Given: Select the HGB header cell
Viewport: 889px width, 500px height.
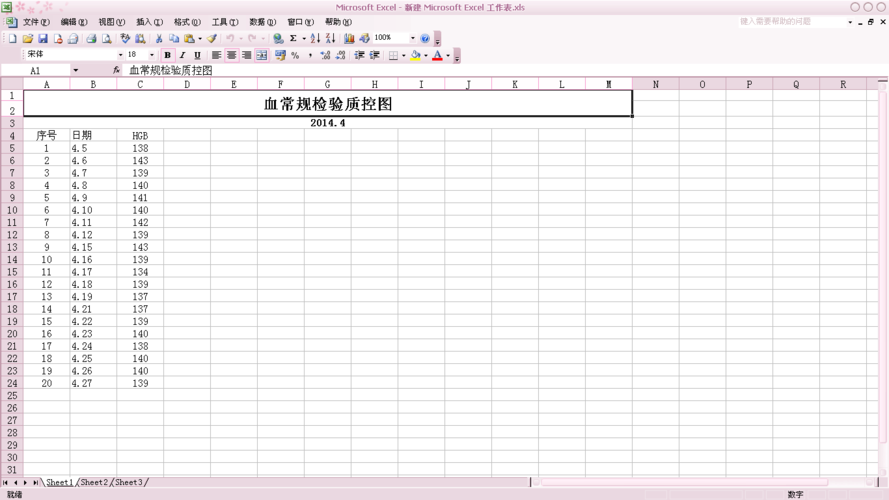Looking at the screenshot, I should [140, 135].
